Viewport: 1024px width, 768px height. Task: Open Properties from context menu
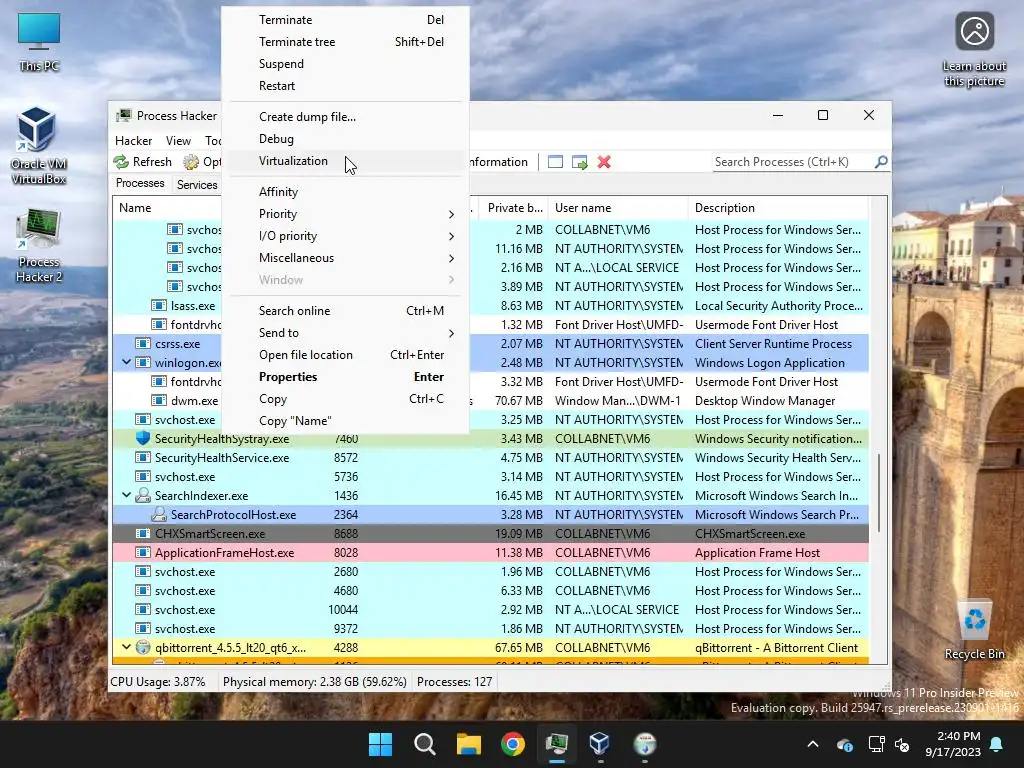[x=345, y=377]
